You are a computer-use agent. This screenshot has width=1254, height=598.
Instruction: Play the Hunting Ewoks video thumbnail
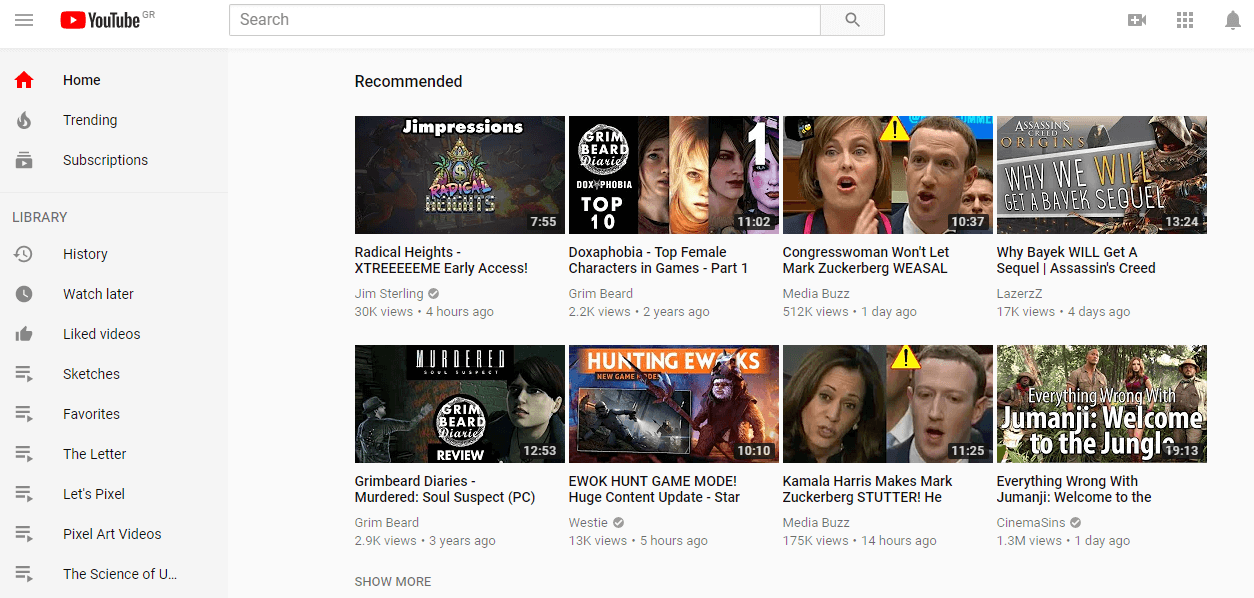674,404
